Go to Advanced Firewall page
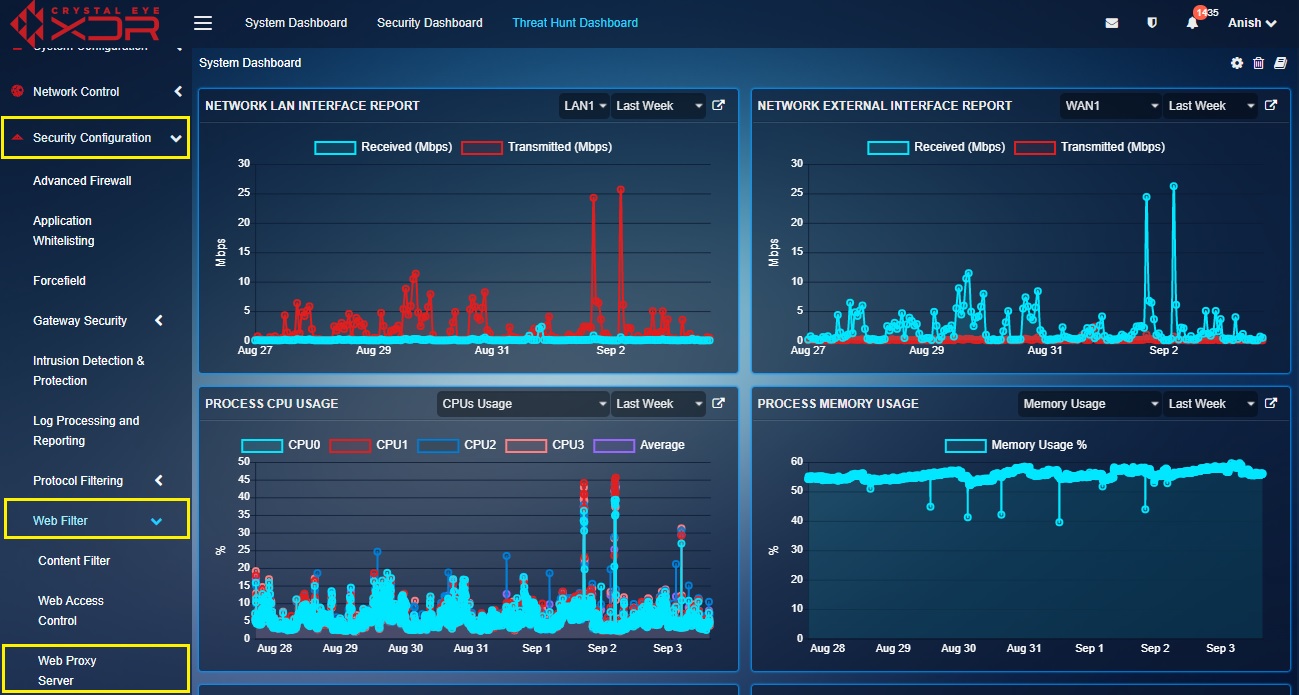This screenshot has width=1299, height=695. pyautogui.click(x=82, y=181)
